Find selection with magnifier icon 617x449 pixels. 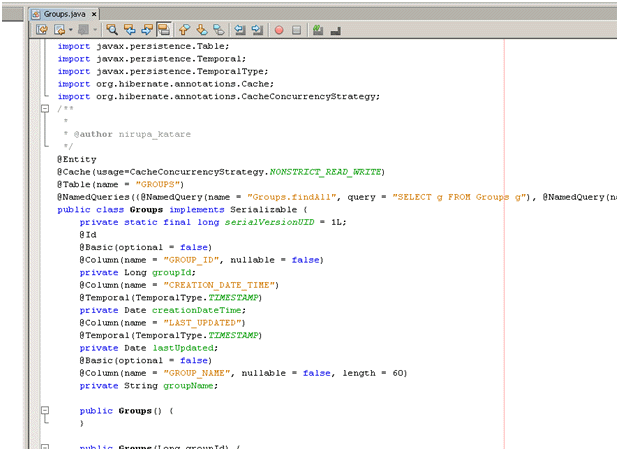tap(112, 30)
